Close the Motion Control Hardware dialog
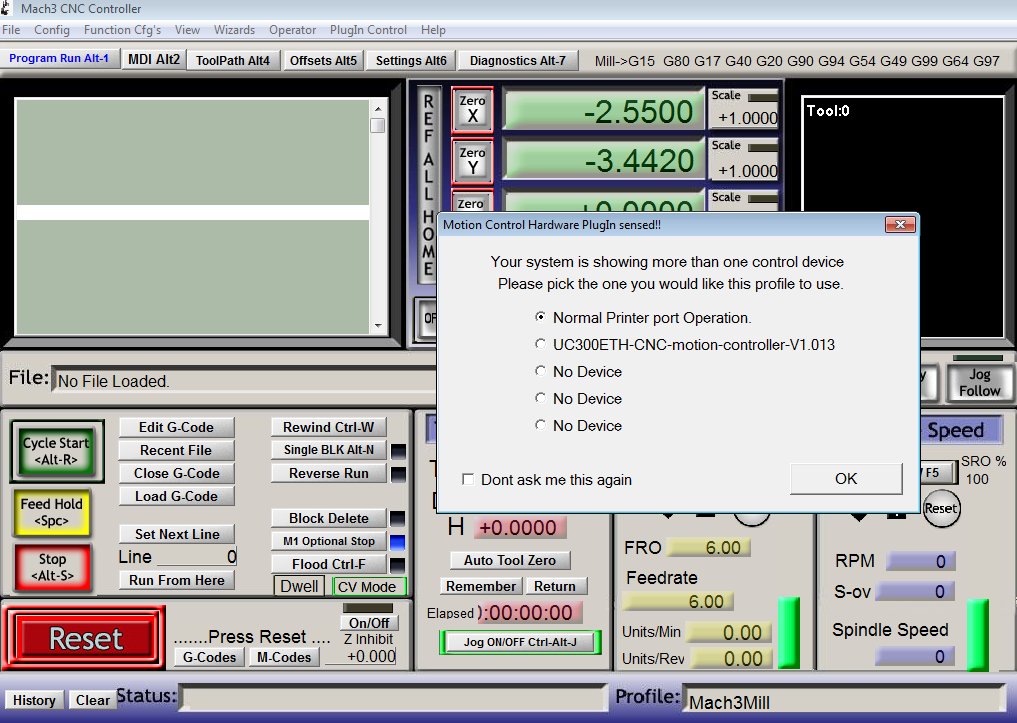Image resolution: width=1017 pixels, height=723 pixels. (900, 225)
